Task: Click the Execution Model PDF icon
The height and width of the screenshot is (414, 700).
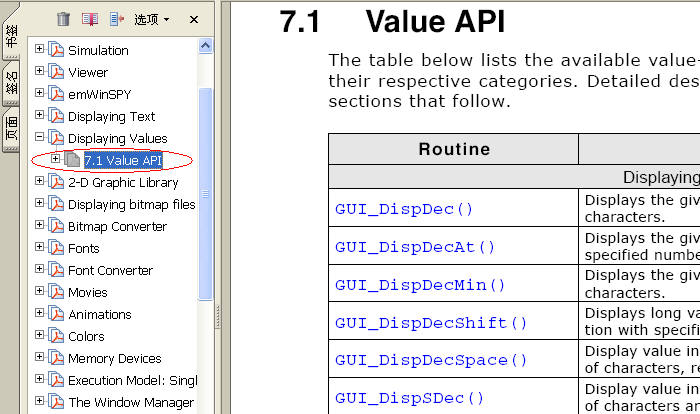Action: [56, 379]
